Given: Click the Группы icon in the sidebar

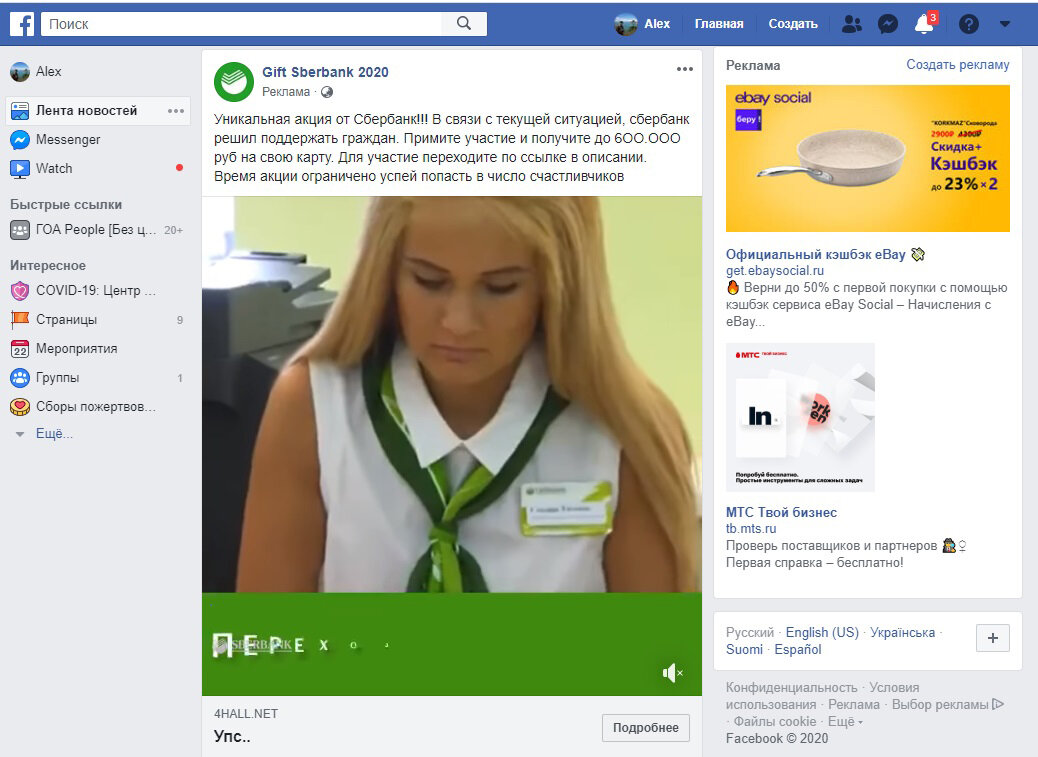Looking at the screenshot, I should 20,378.
